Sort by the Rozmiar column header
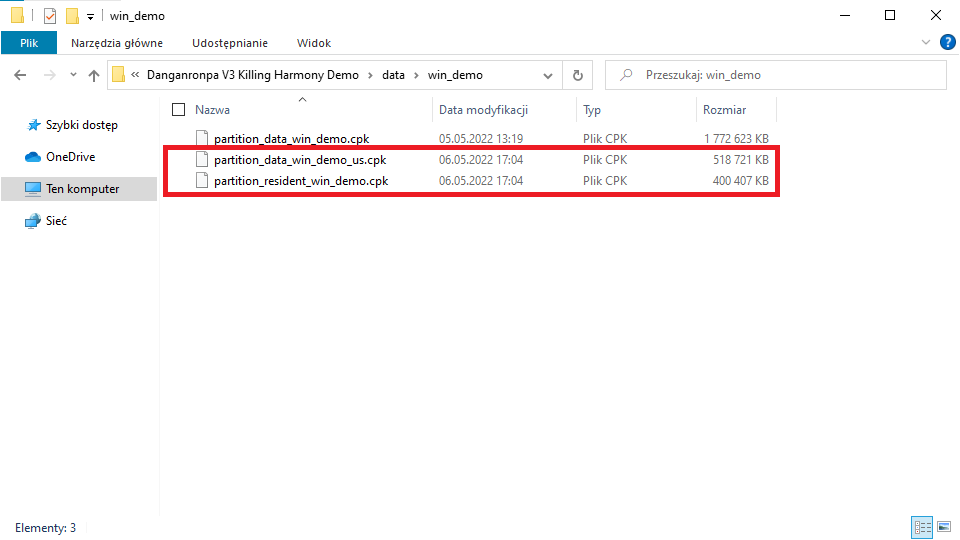This screenshot has width=960, height=540. (x=724, y=110)
